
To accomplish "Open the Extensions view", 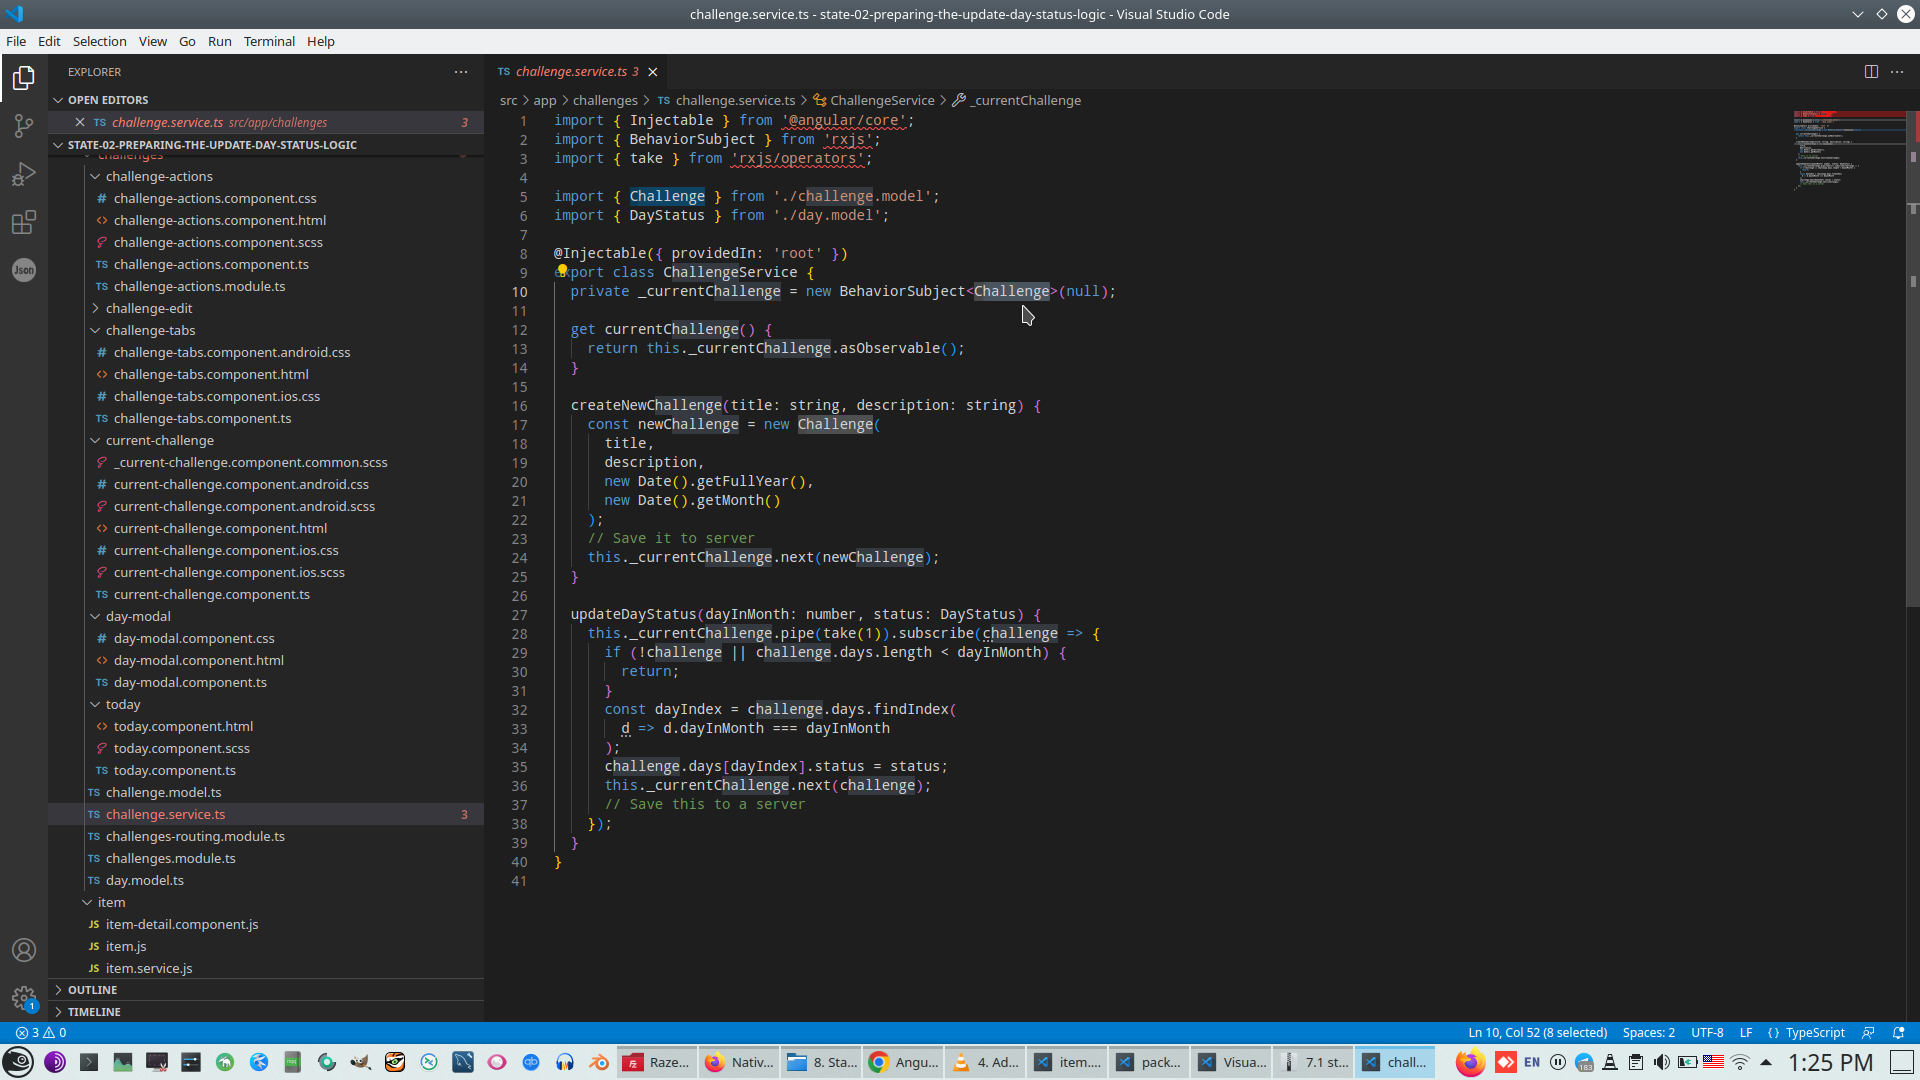I will tap(24, 222).
